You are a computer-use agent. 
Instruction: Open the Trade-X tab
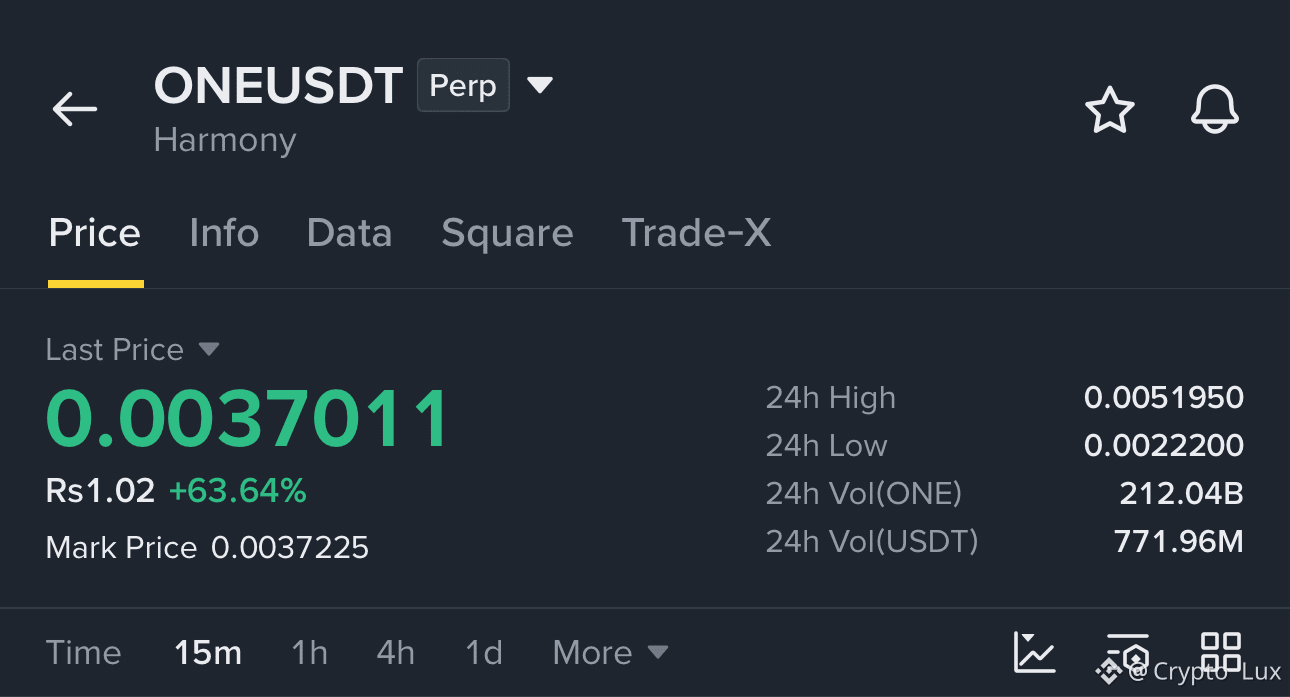(696, 233)
